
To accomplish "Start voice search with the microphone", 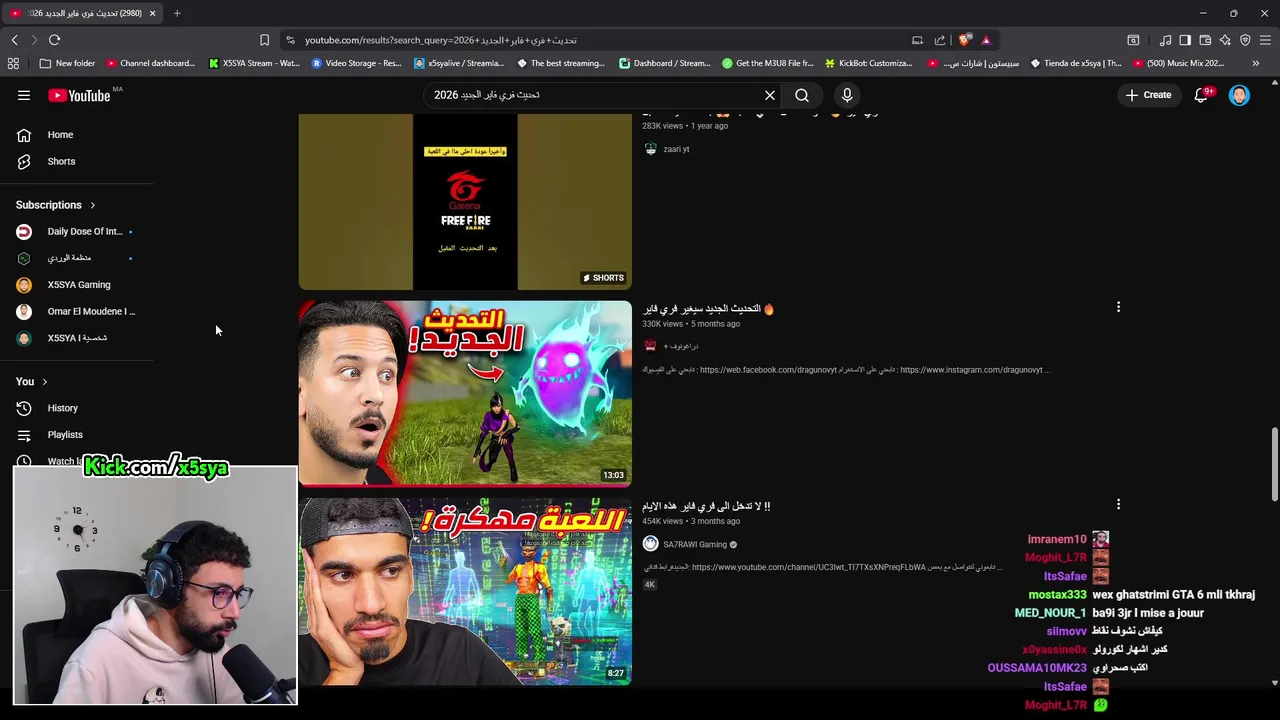I will (847, 95).
